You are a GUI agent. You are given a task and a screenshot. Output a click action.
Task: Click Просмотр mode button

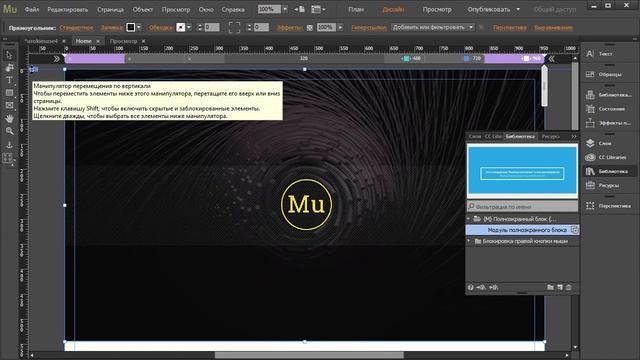437,9
